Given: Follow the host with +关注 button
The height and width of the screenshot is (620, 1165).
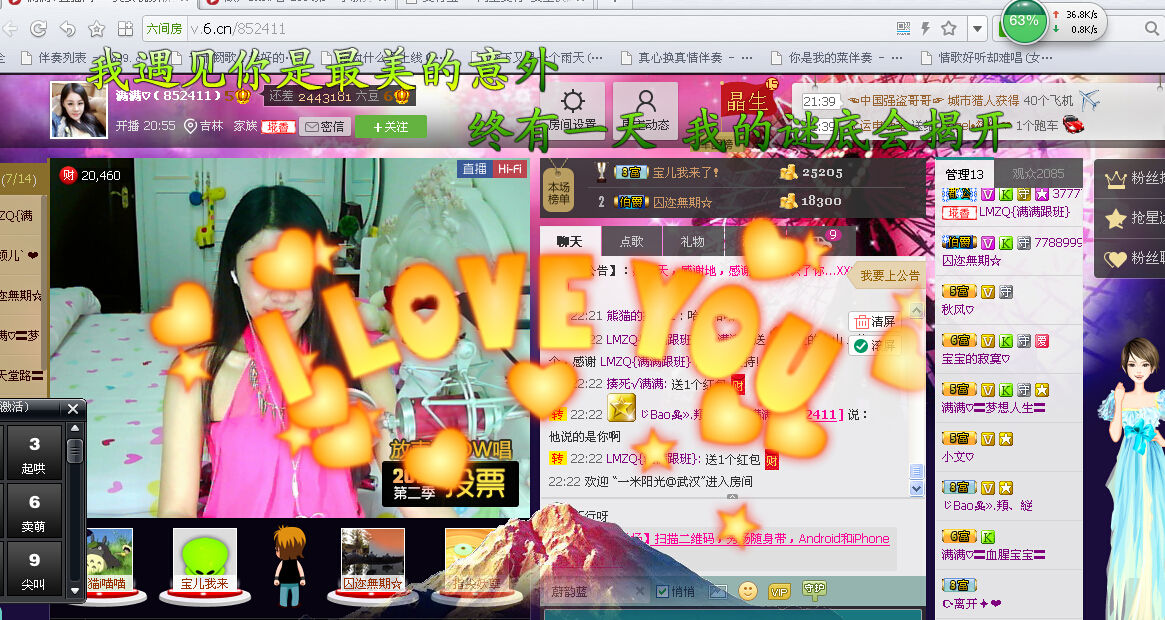Looking at the screenshot, I should coord(391,126).
